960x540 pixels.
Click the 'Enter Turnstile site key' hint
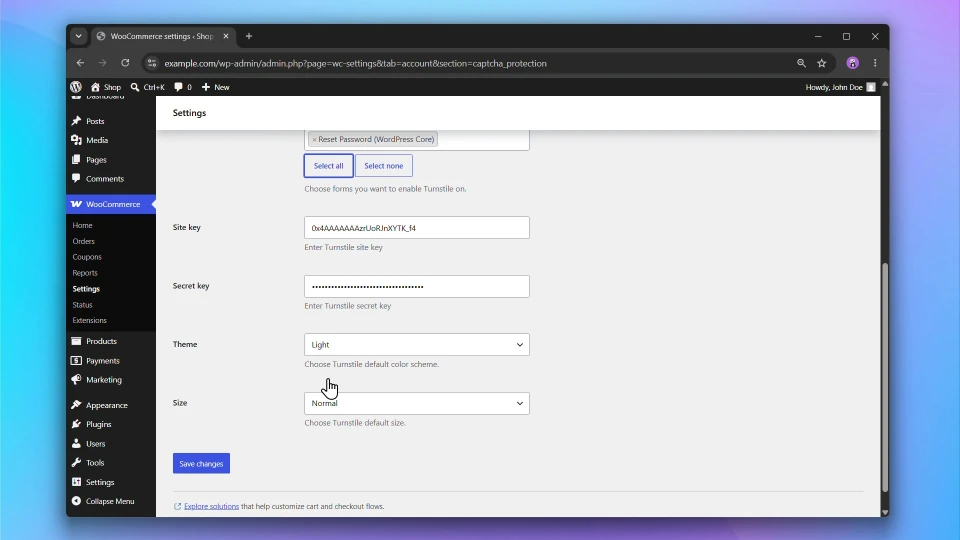[343, 247]
